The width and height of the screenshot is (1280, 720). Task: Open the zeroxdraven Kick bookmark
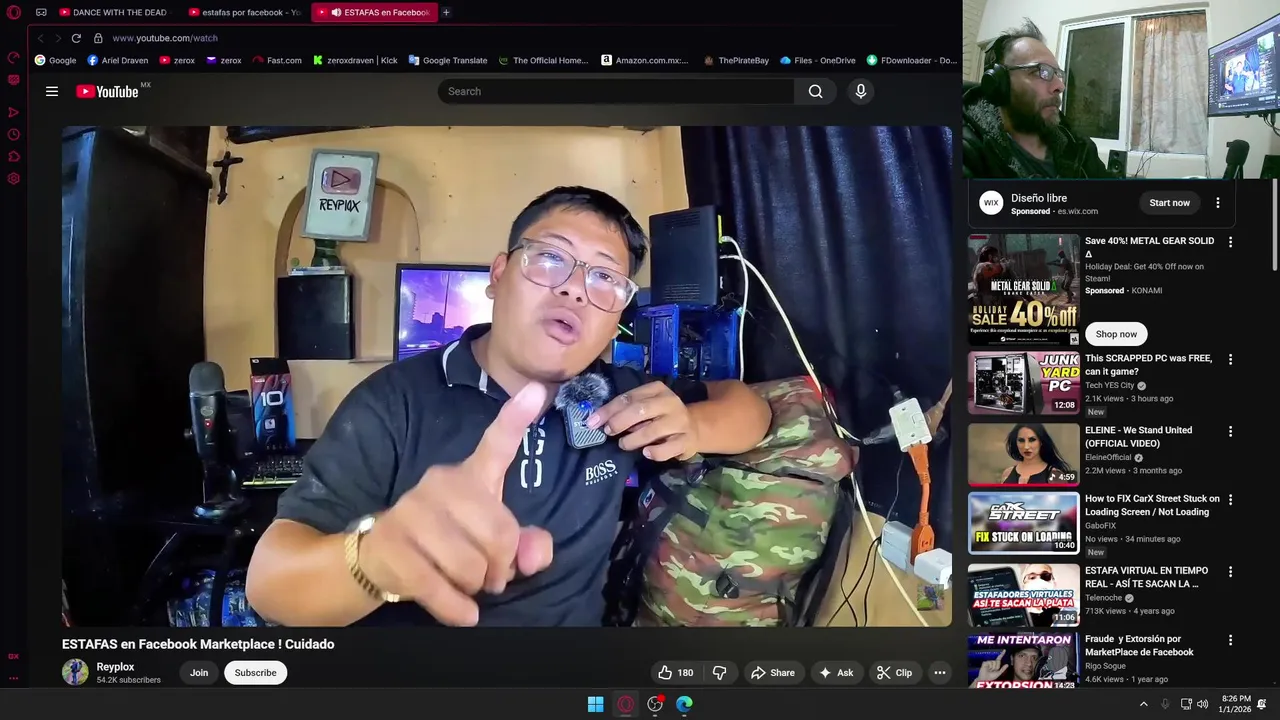(355, 60)
